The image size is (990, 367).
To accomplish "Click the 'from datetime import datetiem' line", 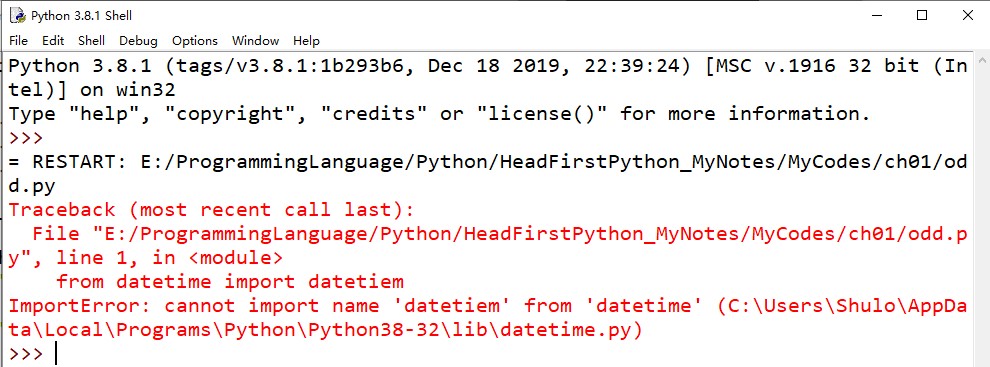I will (230, 282).
